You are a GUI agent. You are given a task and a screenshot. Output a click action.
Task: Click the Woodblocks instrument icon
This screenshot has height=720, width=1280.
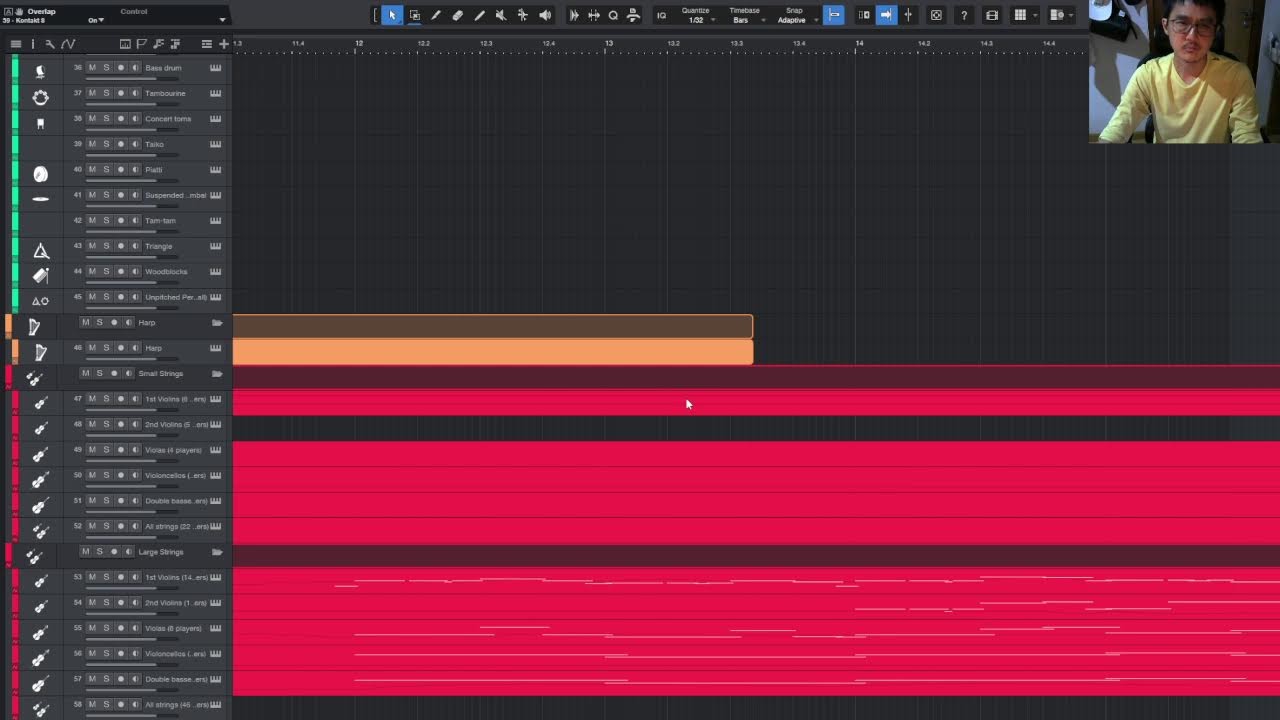click(x=40, y=275)
